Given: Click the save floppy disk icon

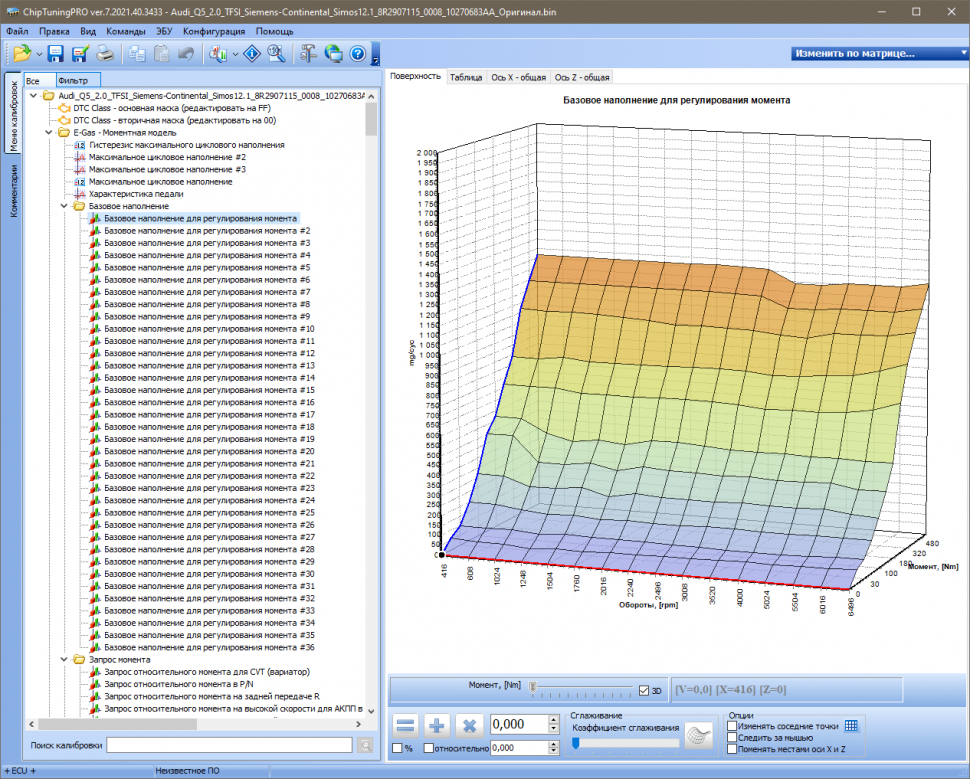Looking at the screenshot, I should (x=56, y=54).
